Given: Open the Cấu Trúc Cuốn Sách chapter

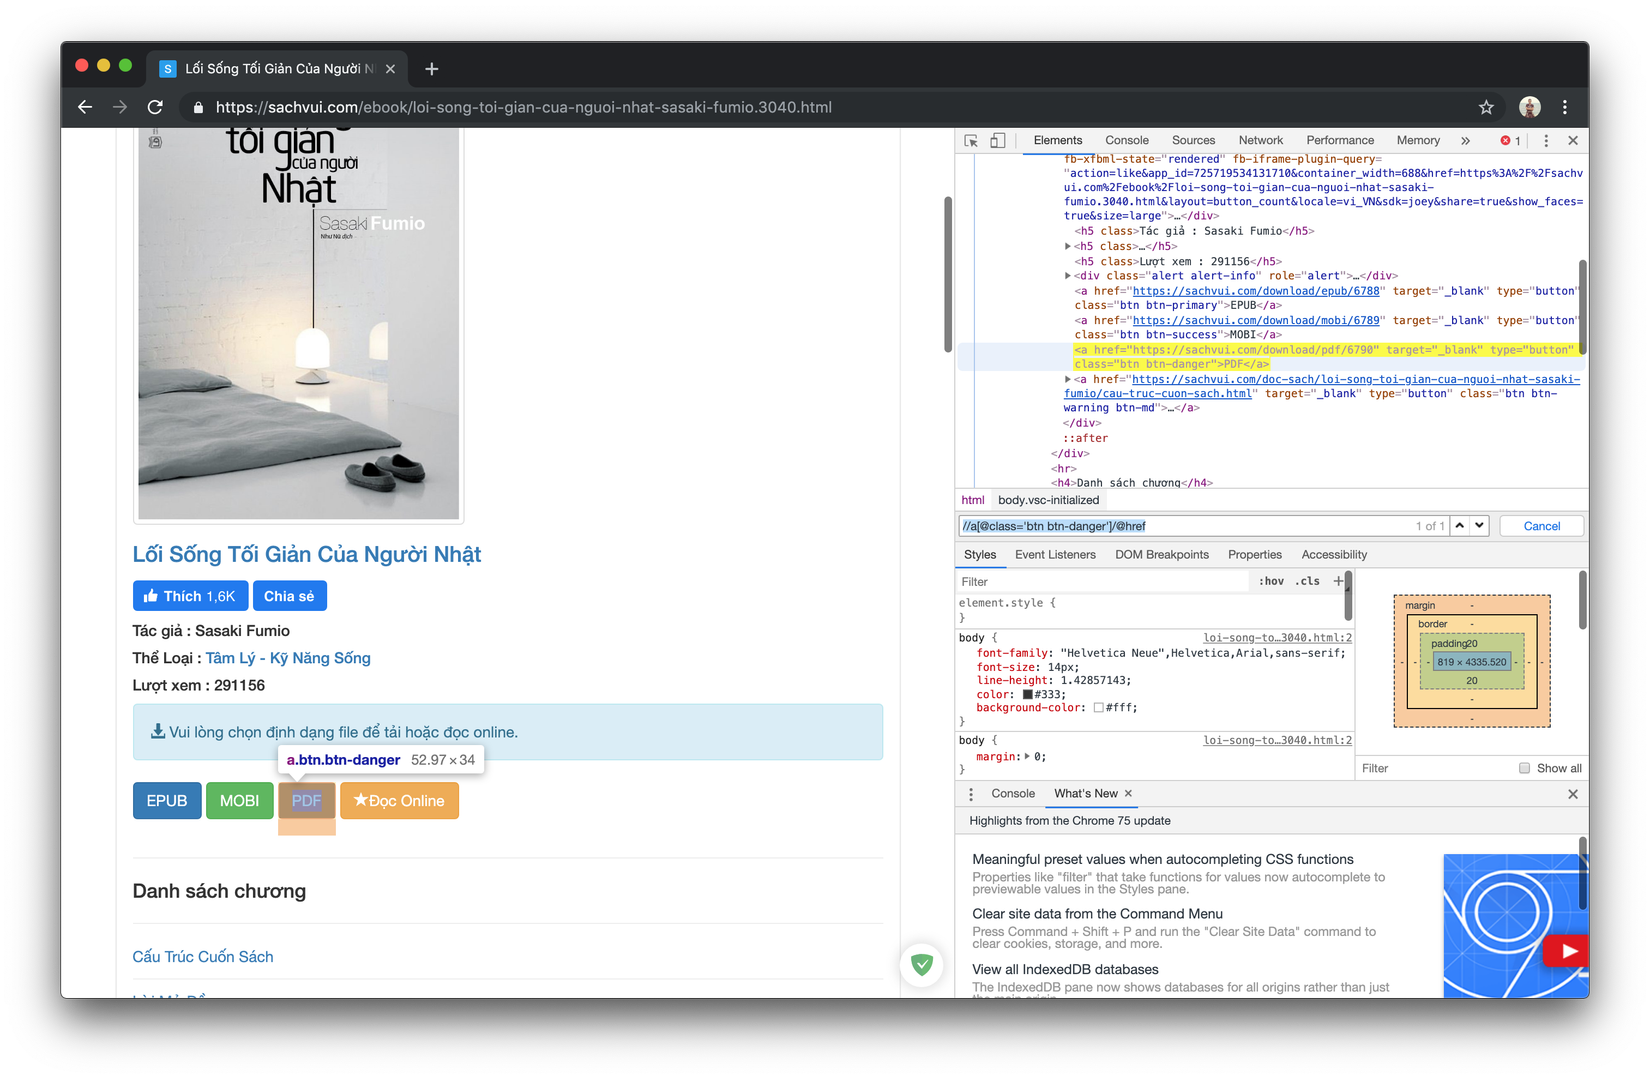Looking at the screenshot, I should pyautogui.click(x=203, y=957).
